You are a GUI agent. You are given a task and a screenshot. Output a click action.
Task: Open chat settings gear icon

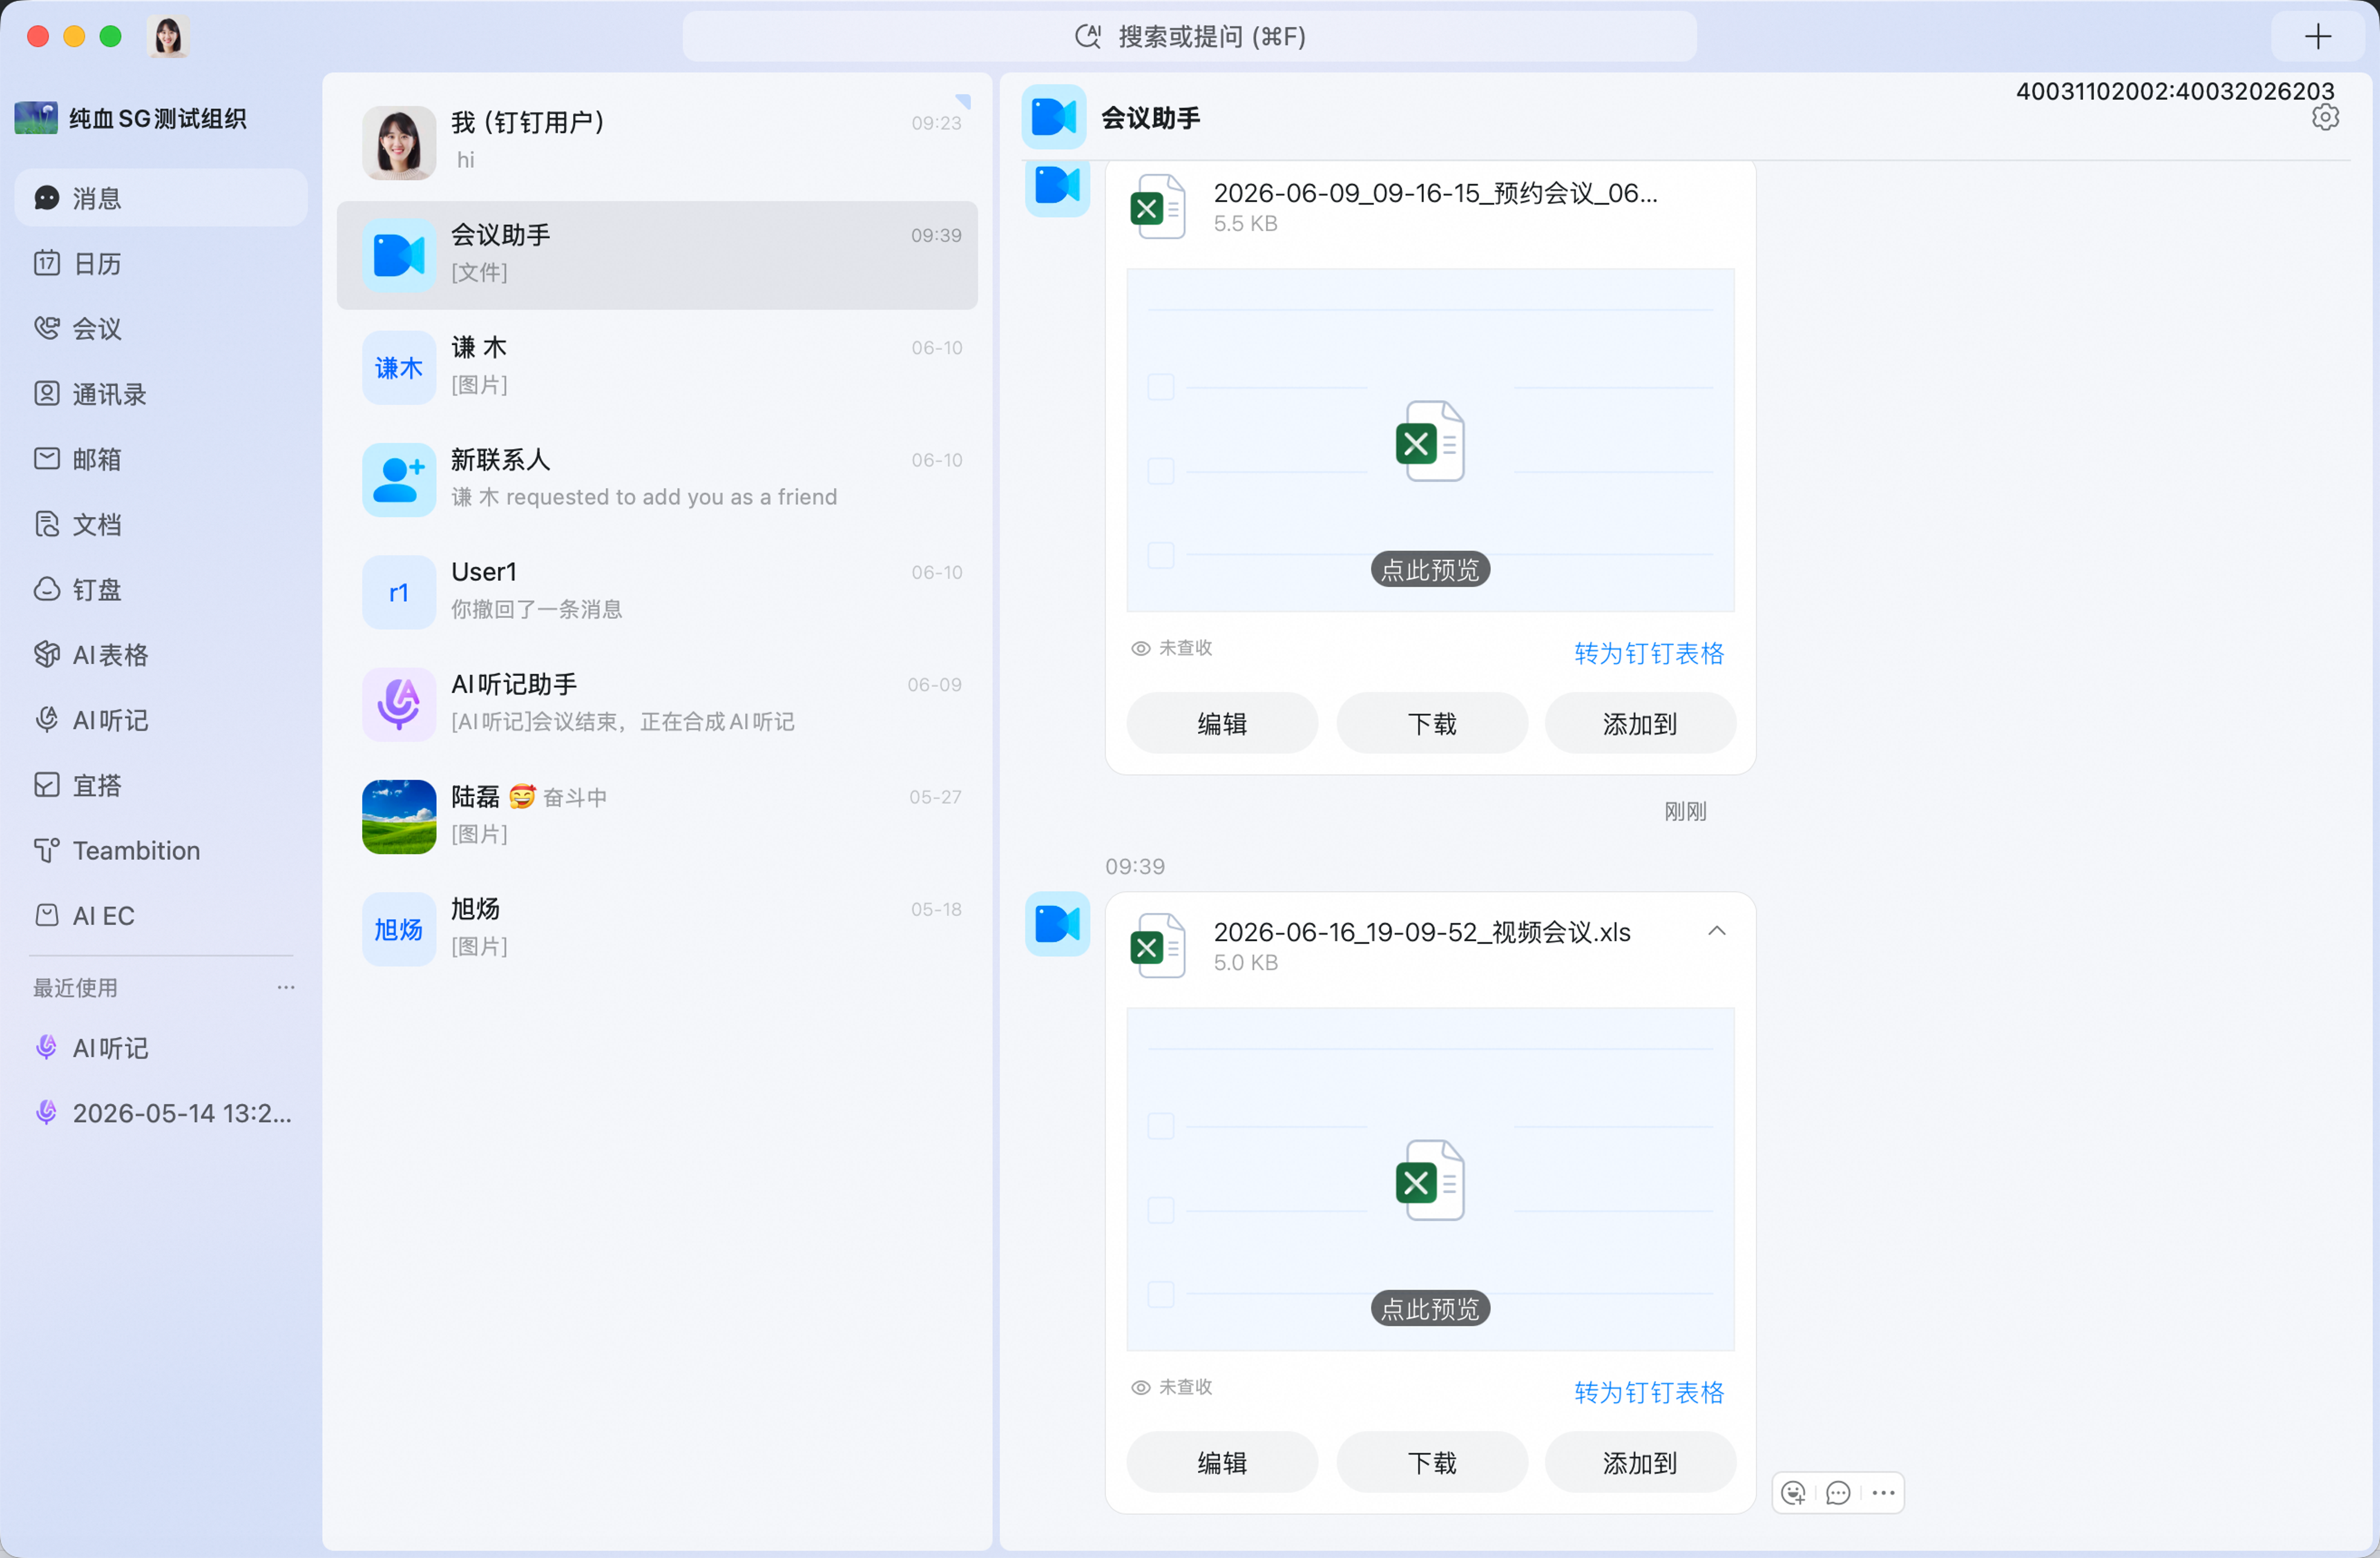pyautogui.click(x=2325, y=117)
